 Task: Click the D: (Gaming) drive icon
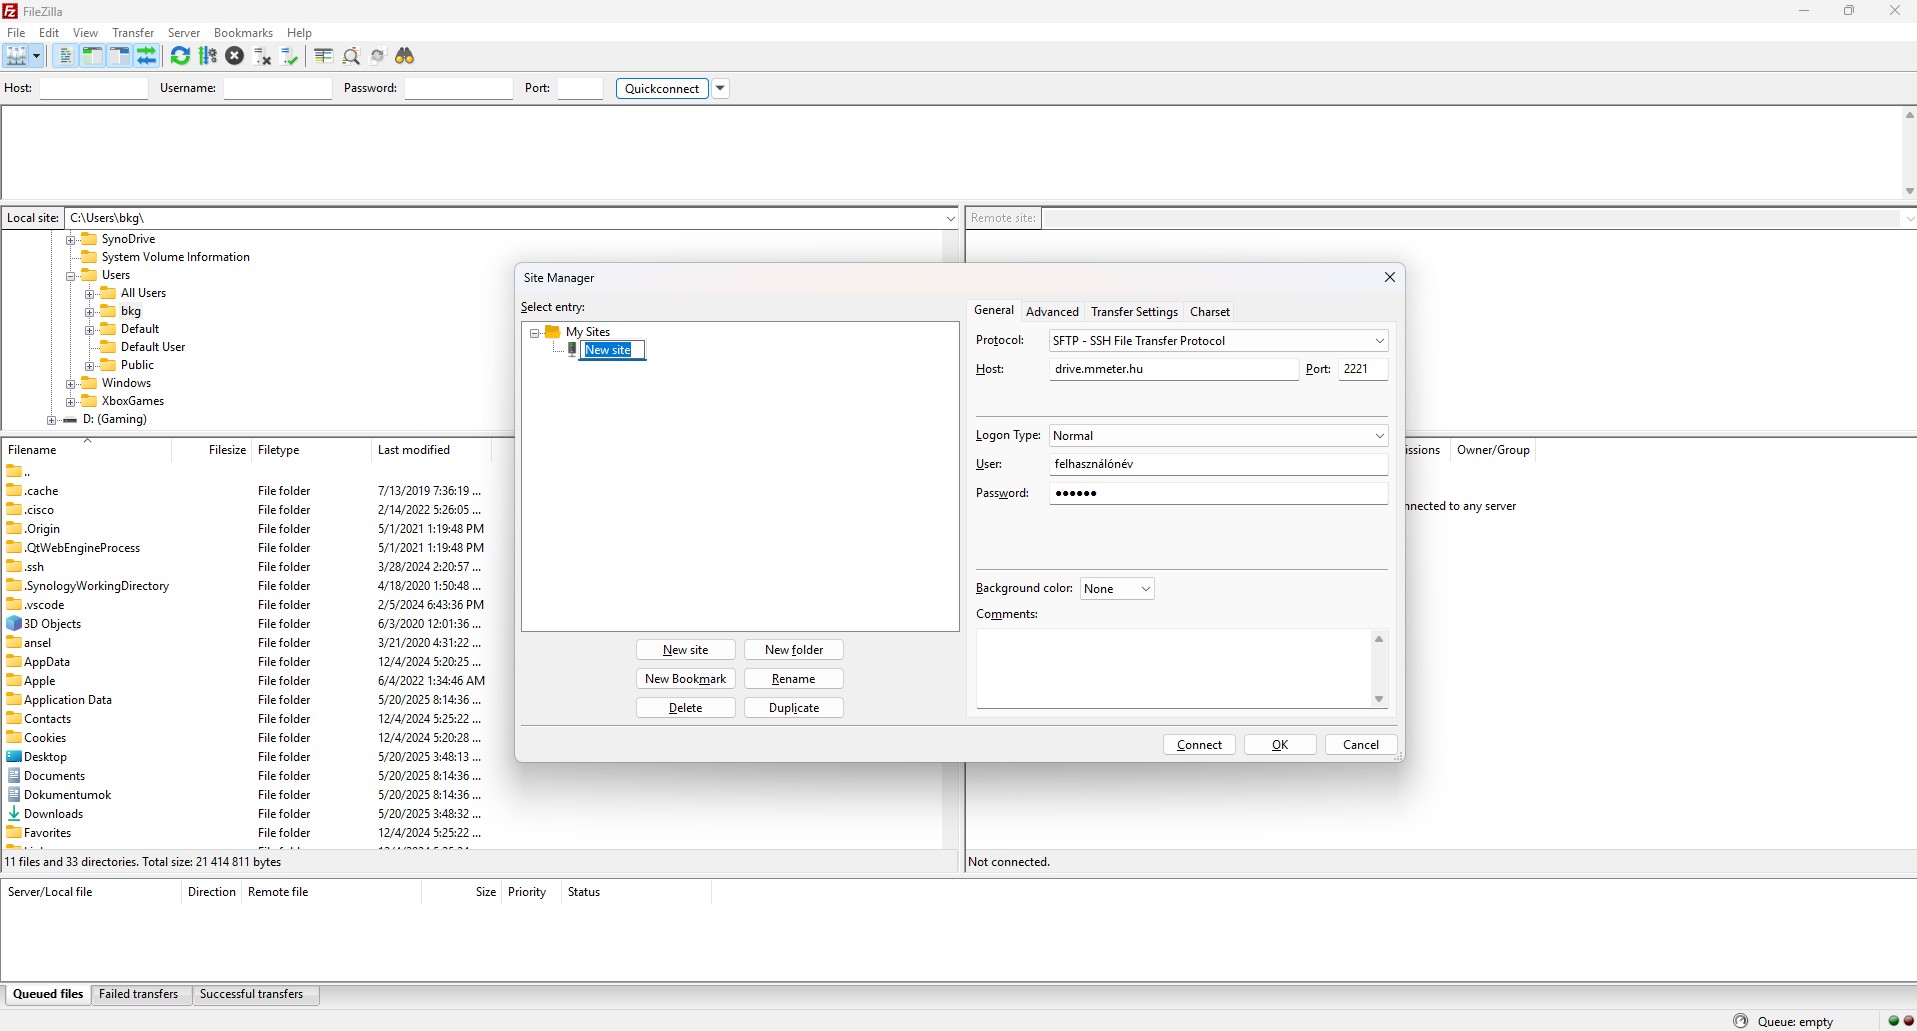(70, 420)
